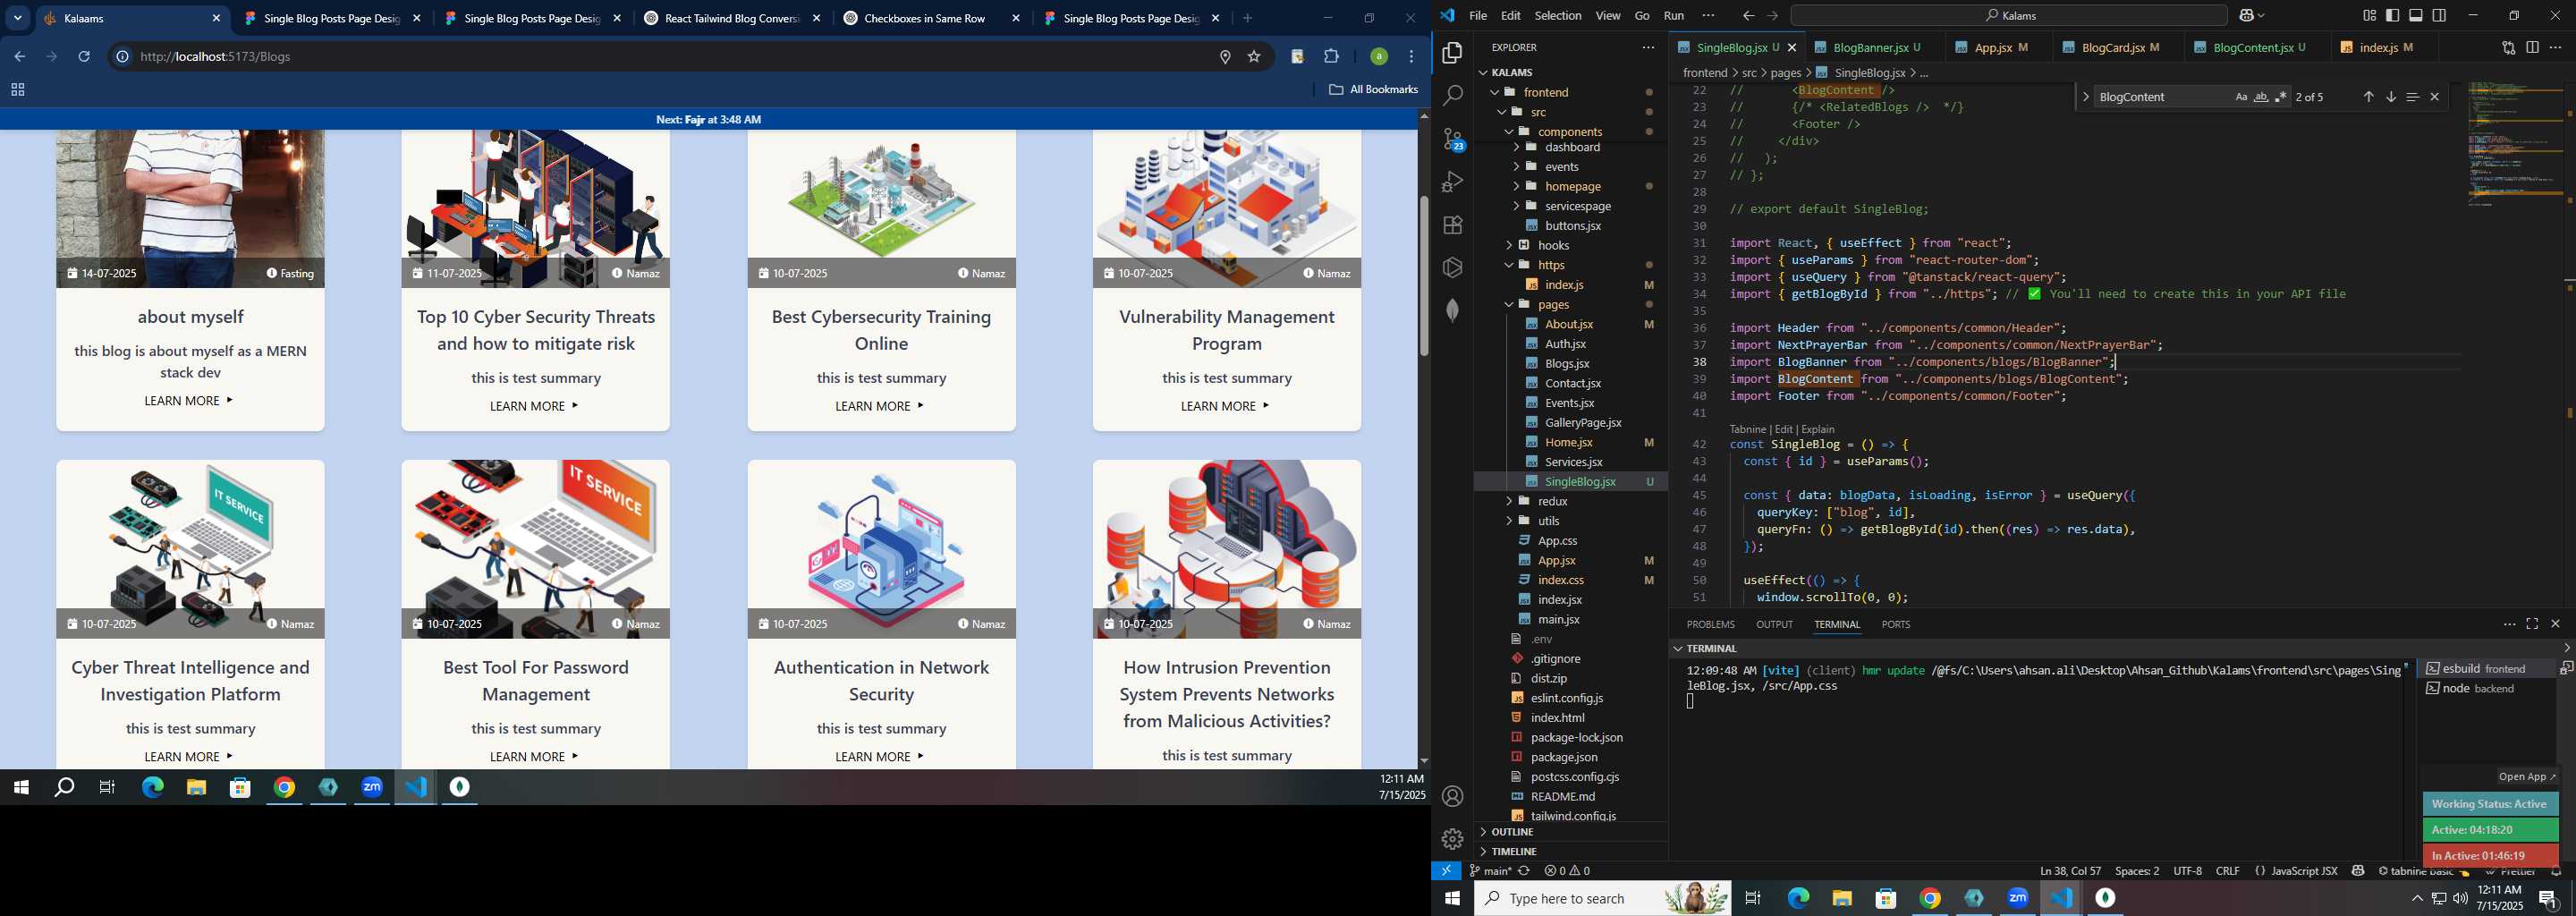Open the Chrome extensions puzzle icon
The width and height of the screenshot is (2576, 916).
coord(1331,57)
